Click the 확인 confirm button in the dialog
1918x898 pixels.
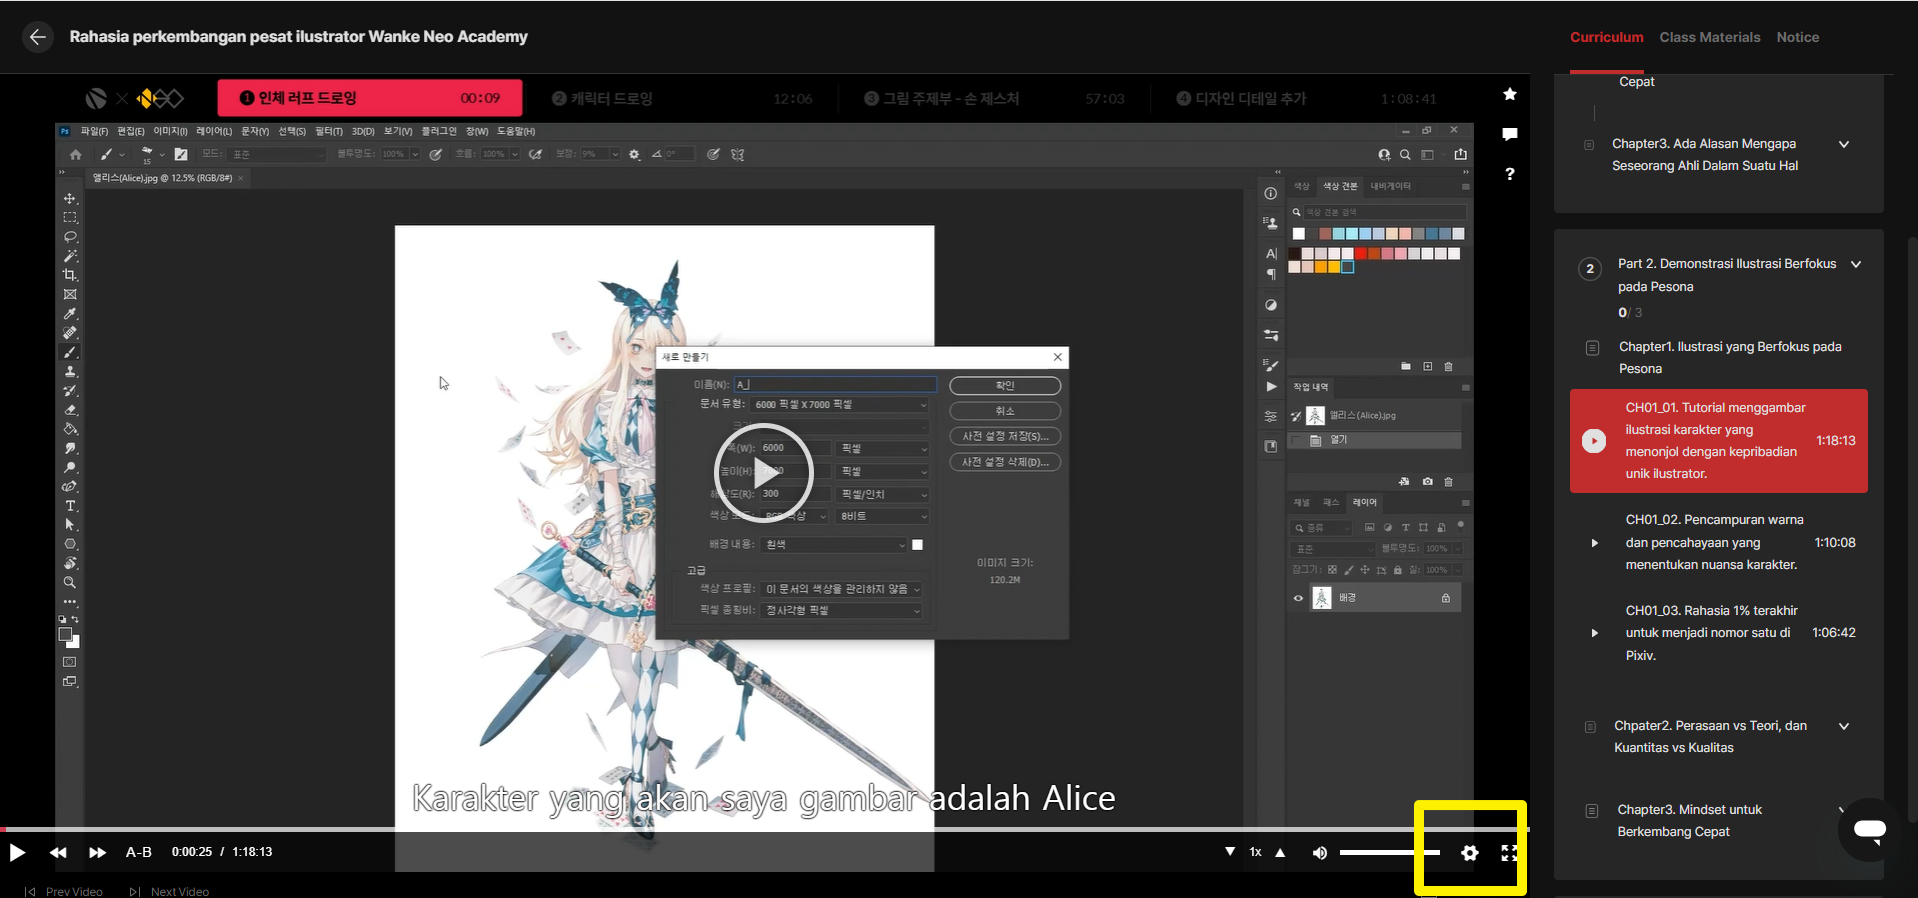point(1005,386)
